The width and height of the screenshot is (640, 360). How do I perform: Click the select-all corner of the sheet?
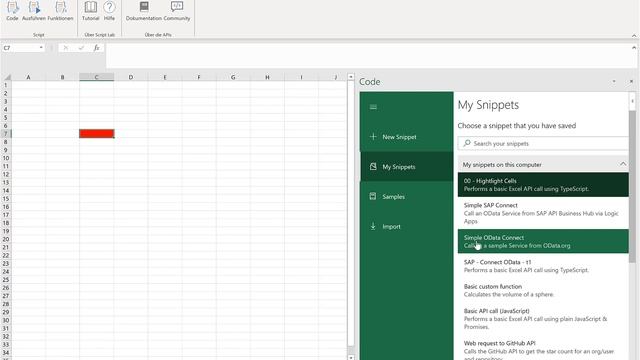[7, 77]
